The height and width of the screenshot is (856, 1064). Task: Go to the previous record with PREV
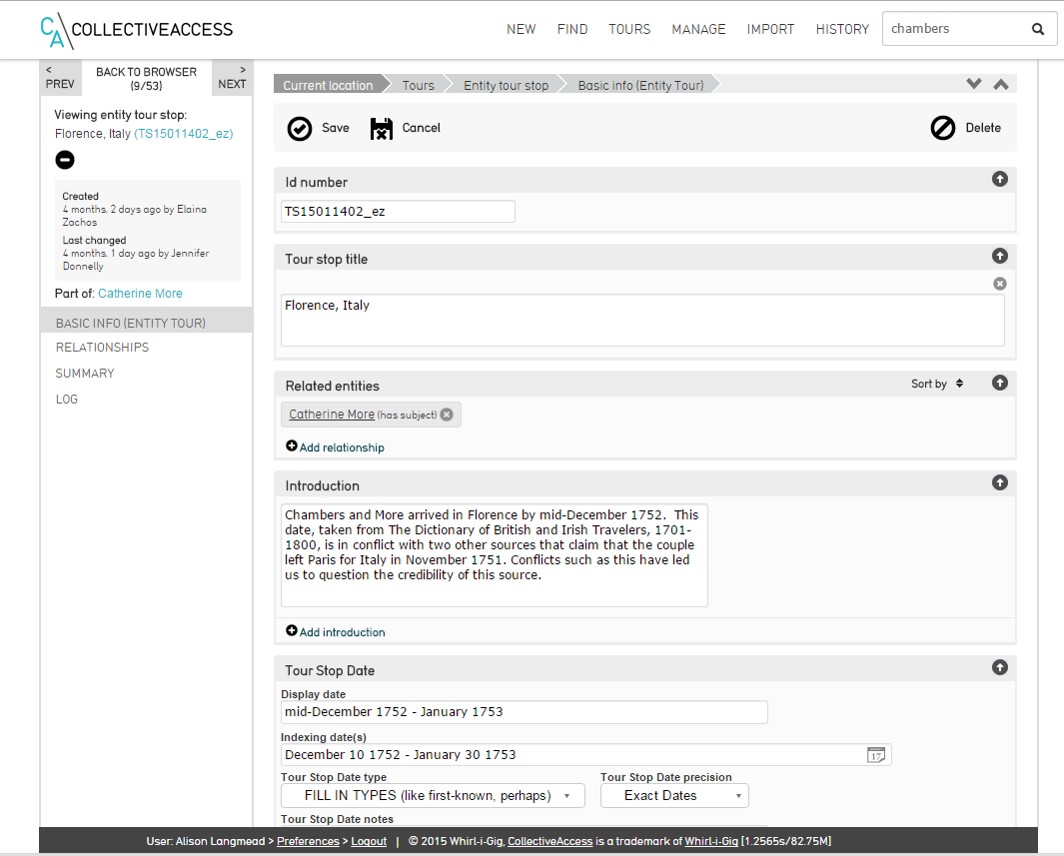click(60, 77)
